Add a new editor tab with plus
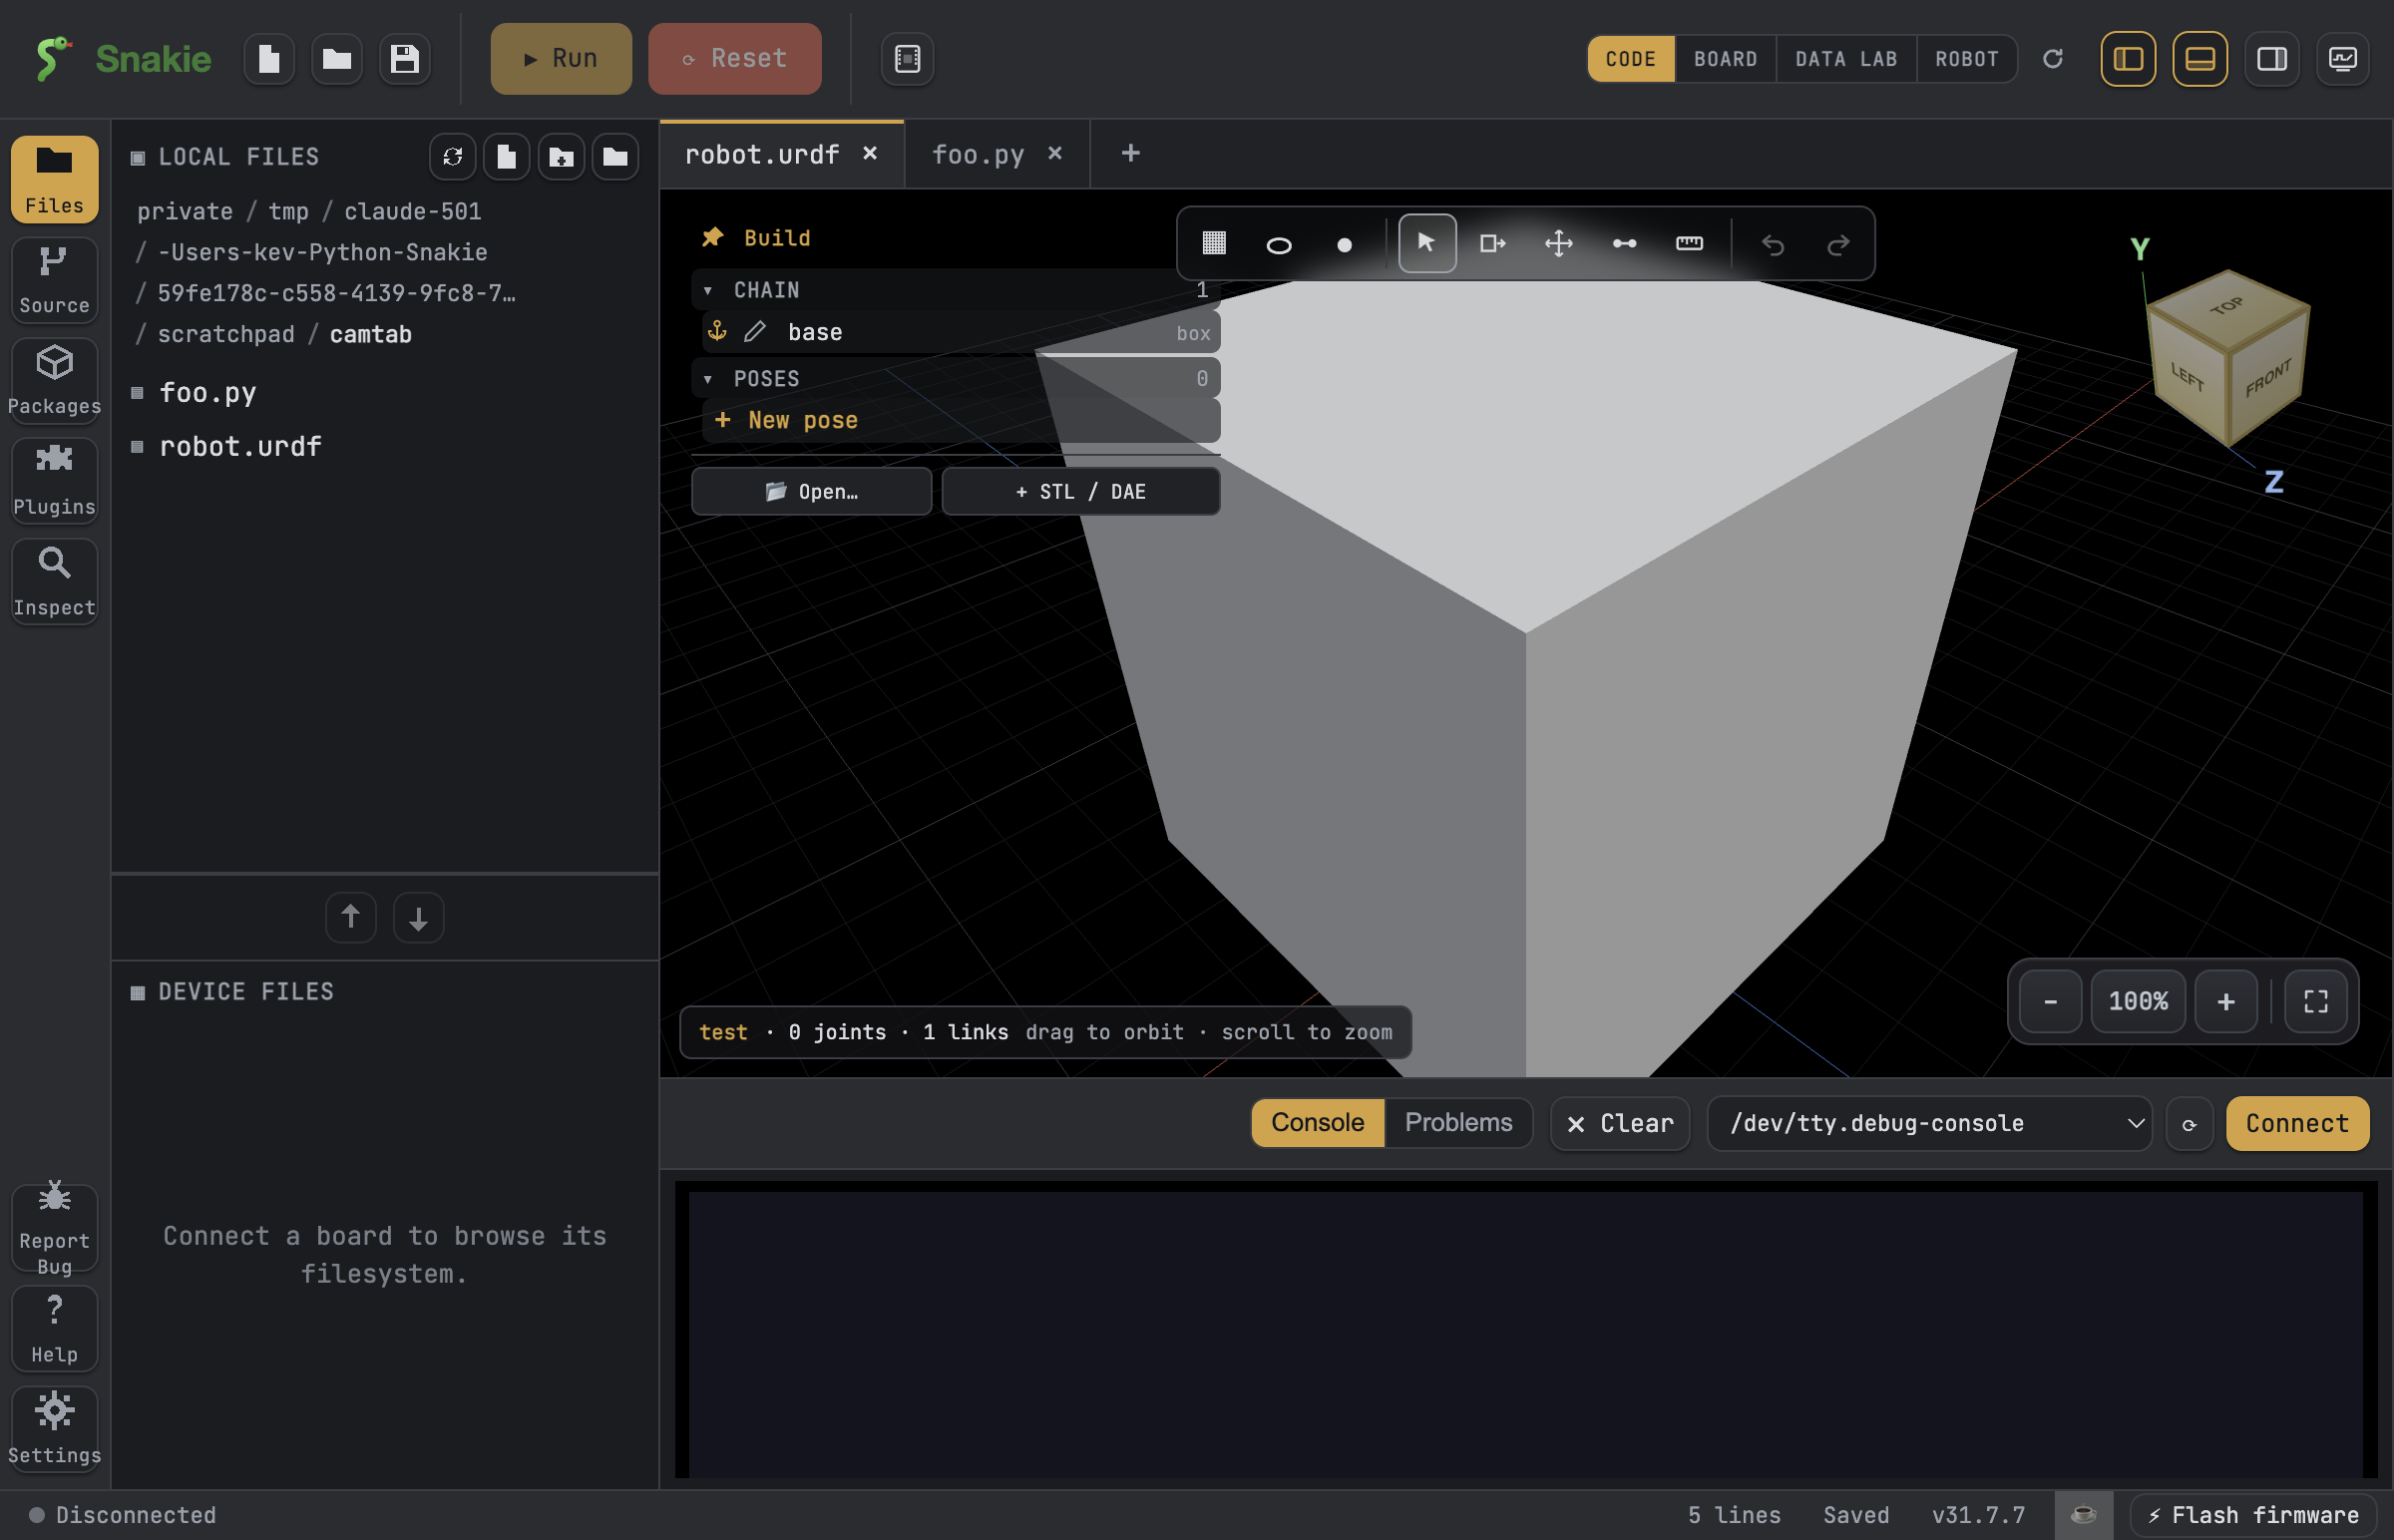2394x1540 pixels. 1130,153
